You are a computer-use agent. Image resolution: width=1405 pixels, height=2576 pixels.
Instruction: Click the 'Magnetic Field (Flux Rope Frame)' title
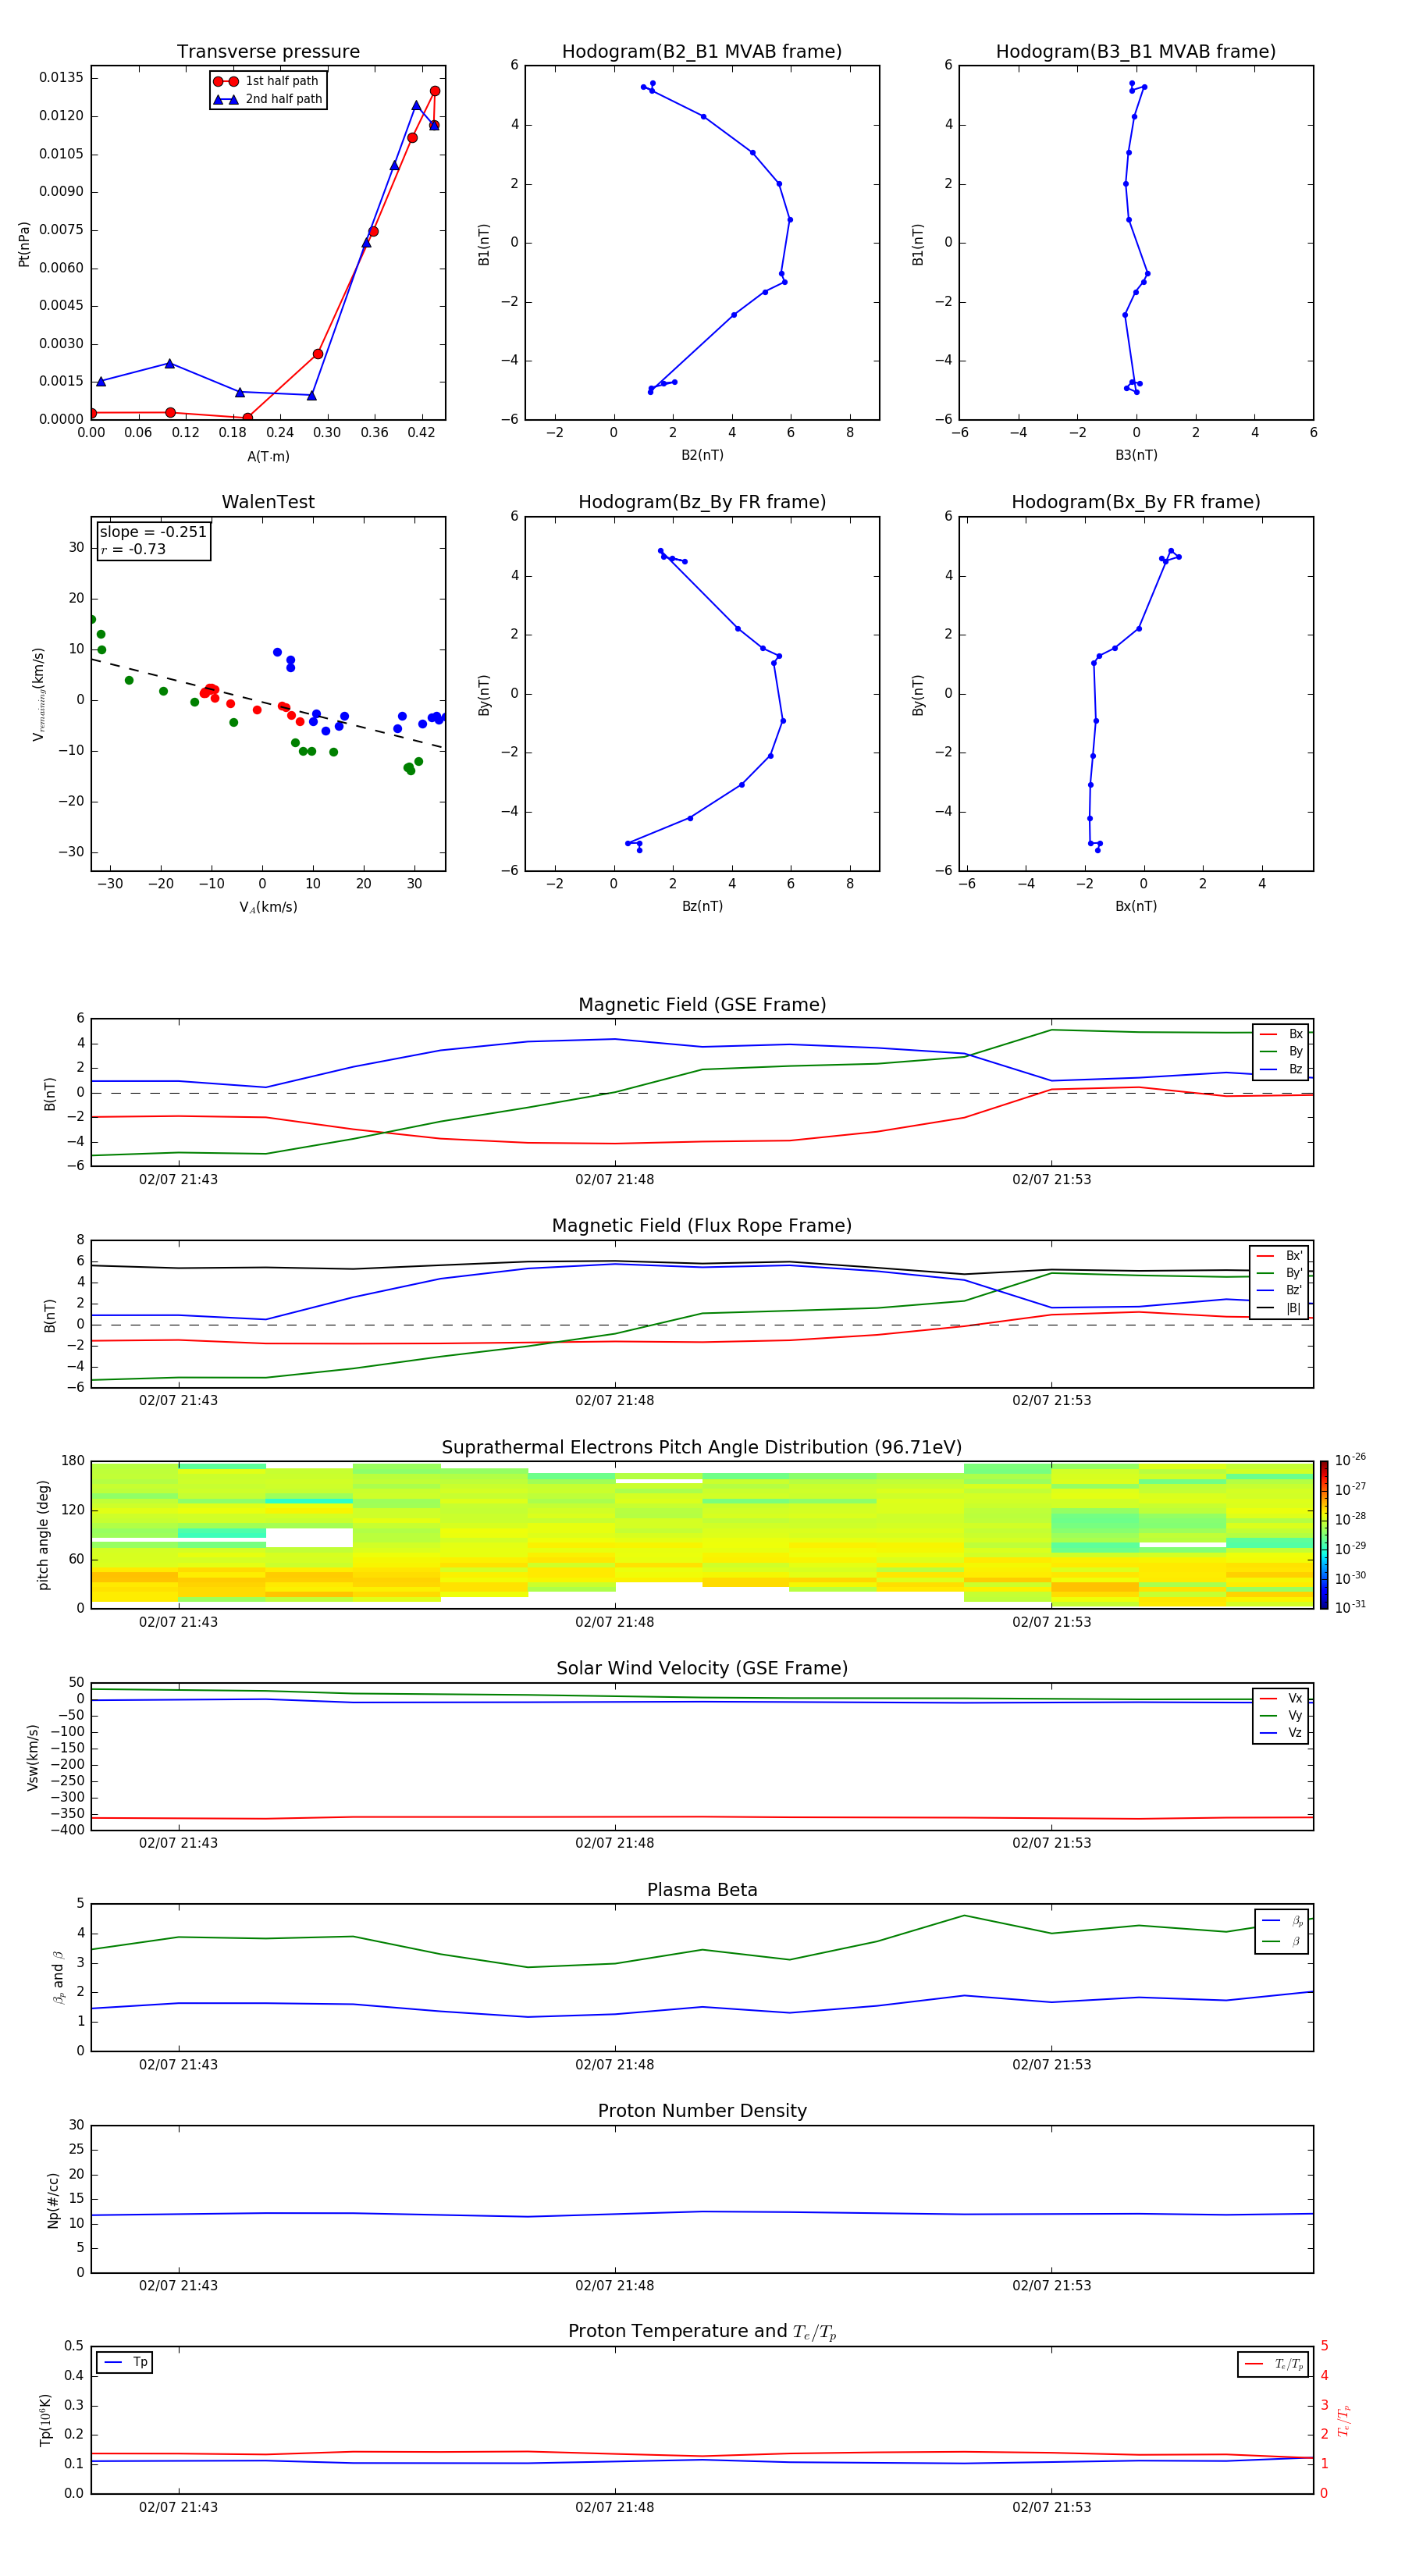point(702,1226)
